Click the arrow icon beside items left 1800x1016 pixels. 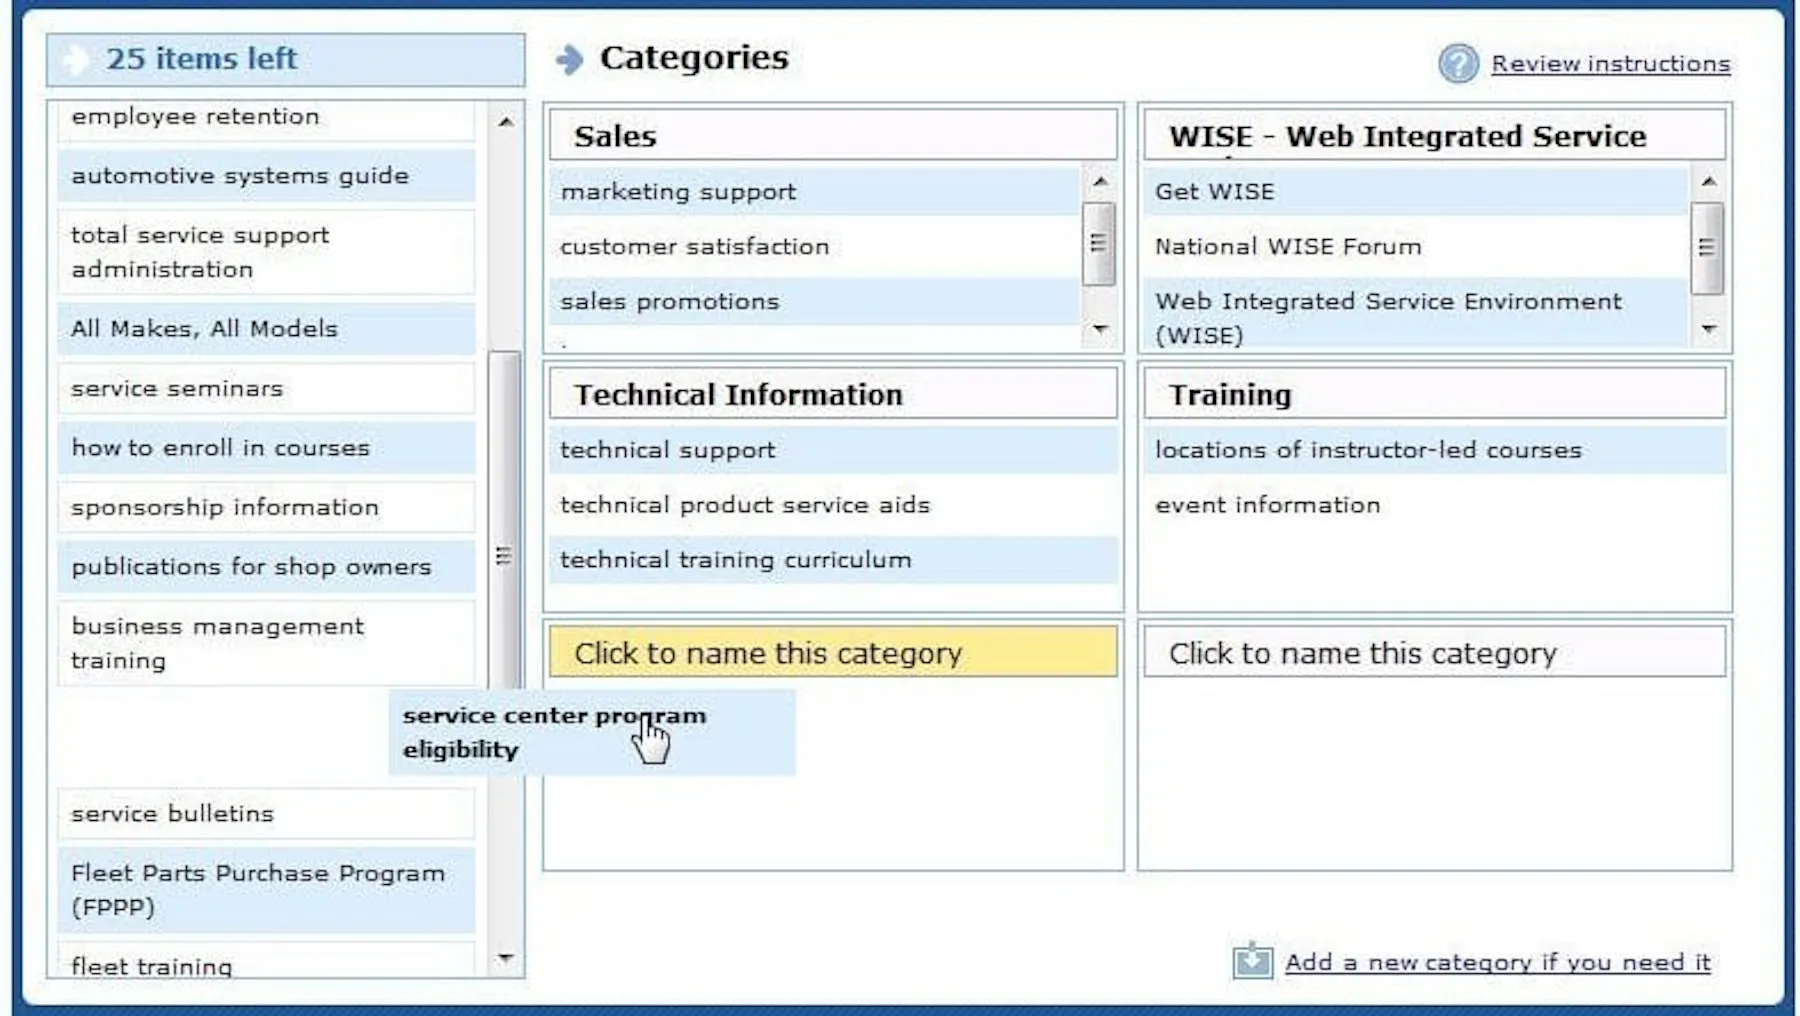76,60
